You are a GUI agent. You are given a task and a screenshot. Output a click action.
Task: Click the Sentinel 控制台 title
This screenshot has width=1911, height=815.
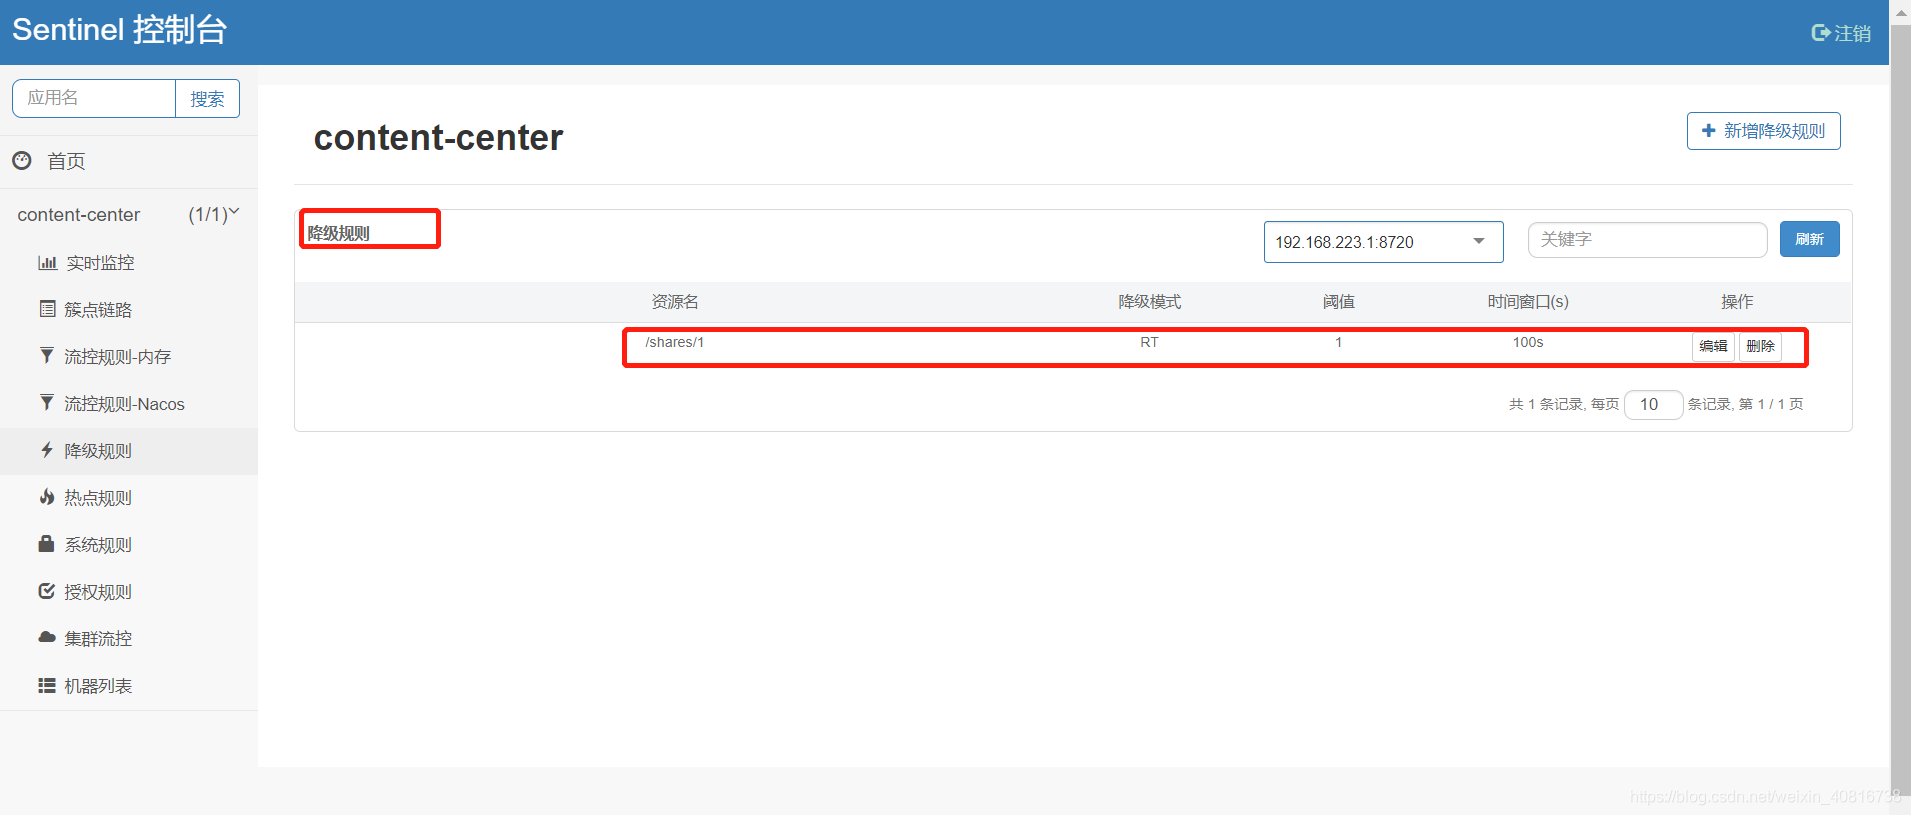119,30
